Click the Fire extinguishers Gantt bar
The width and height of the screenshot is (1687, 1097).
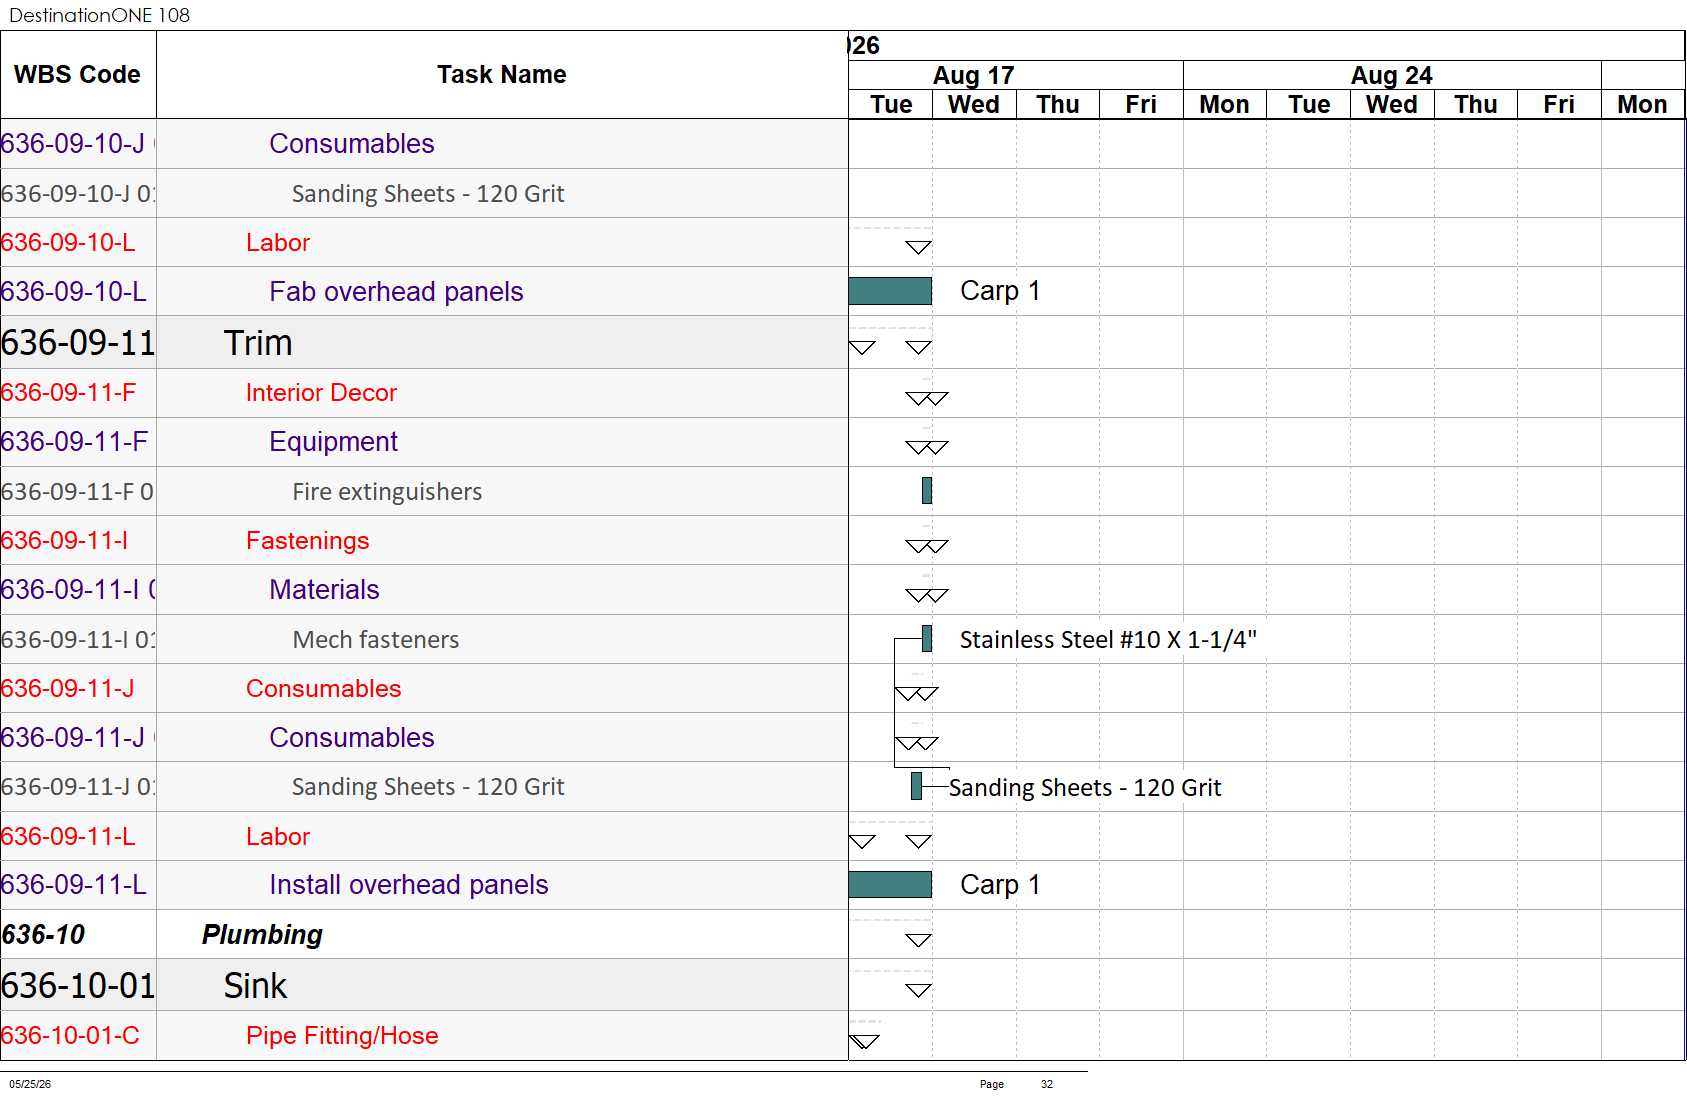click(x=927, y=490)
